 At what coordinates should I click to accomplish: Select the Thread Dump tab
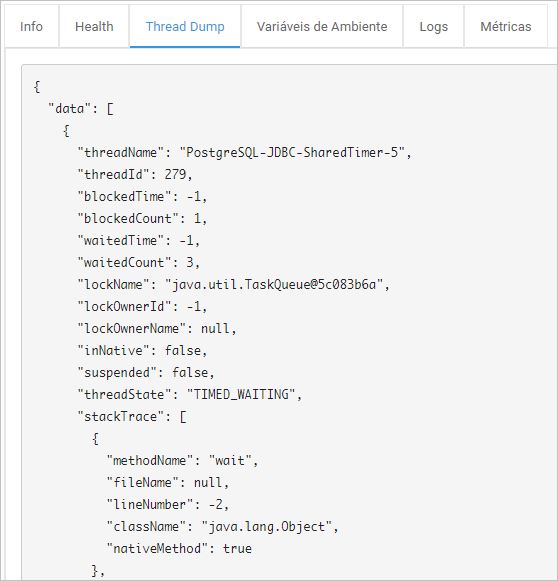[x=185, y=27]
